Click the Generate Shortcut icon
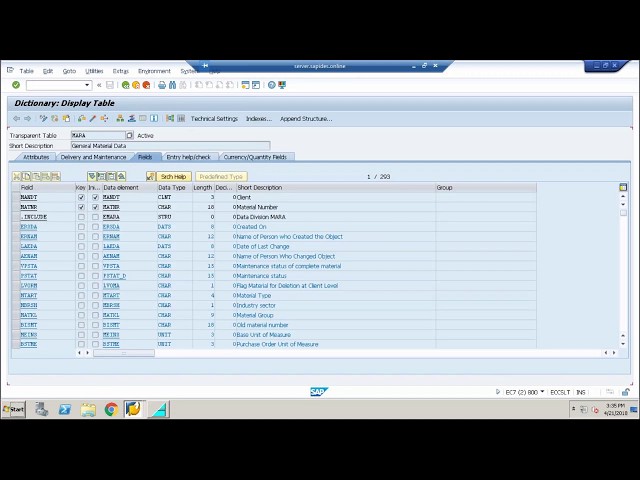640x480 pixels. point(256,85)
